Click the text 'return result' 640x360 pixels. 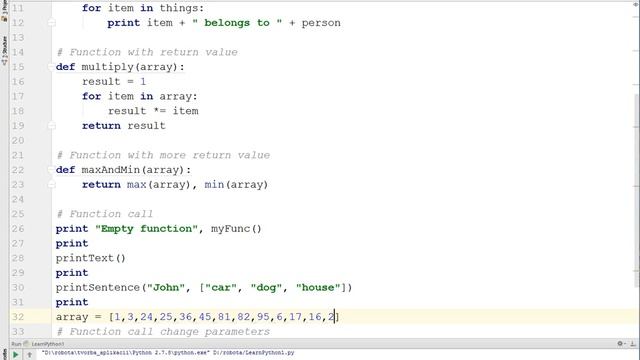tap(124, 126)
